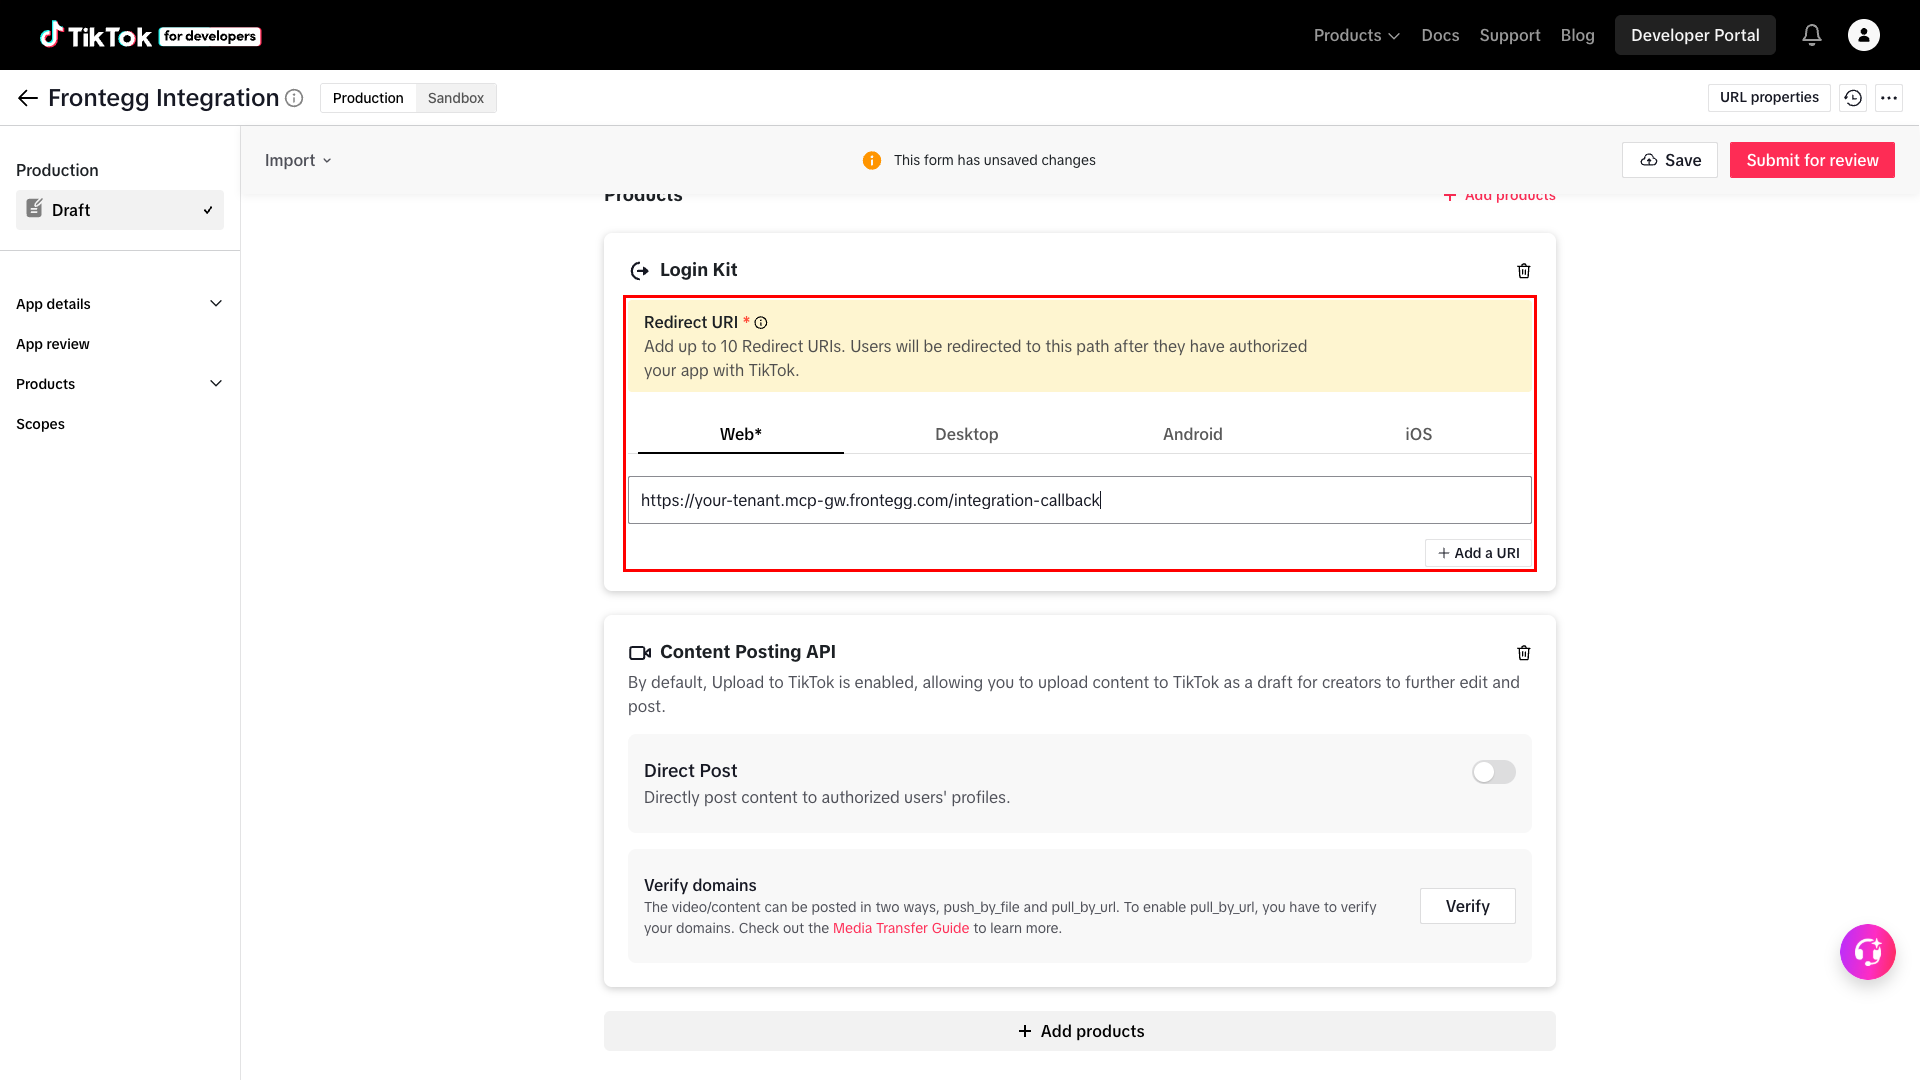Select the Android redirect URI tab
Image resolution: width=1920 pixels, height=1080 pixels.
(x=1193, y=434)
